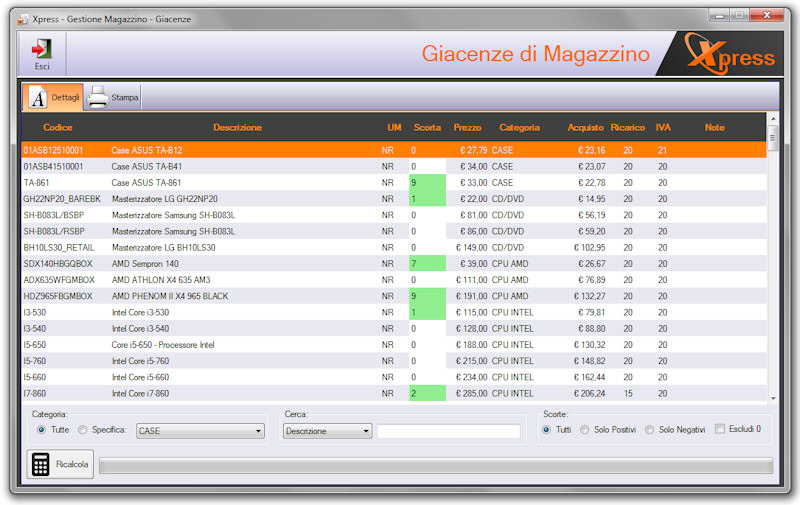Click the Esci exit icon

click(42, 49)
